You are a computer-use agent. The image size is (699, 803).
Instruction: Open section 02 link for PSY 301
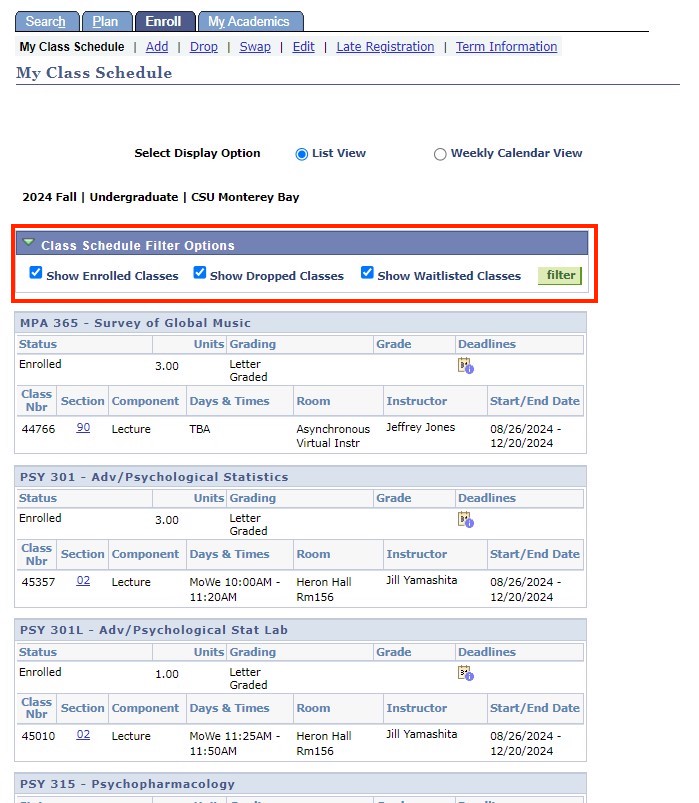[x=83, y=581]
